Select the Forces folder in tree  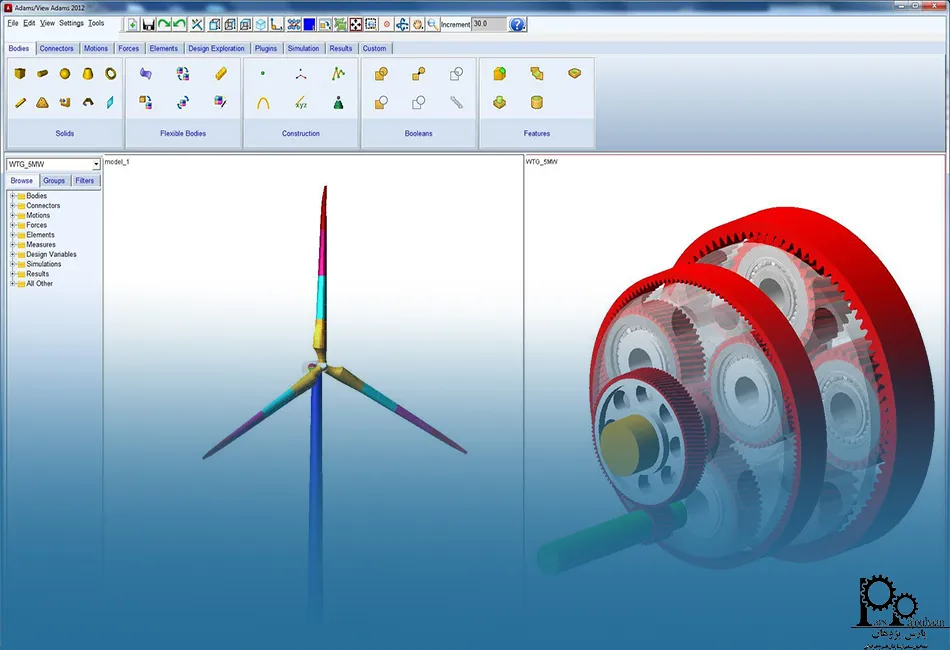tap(36, 225)
